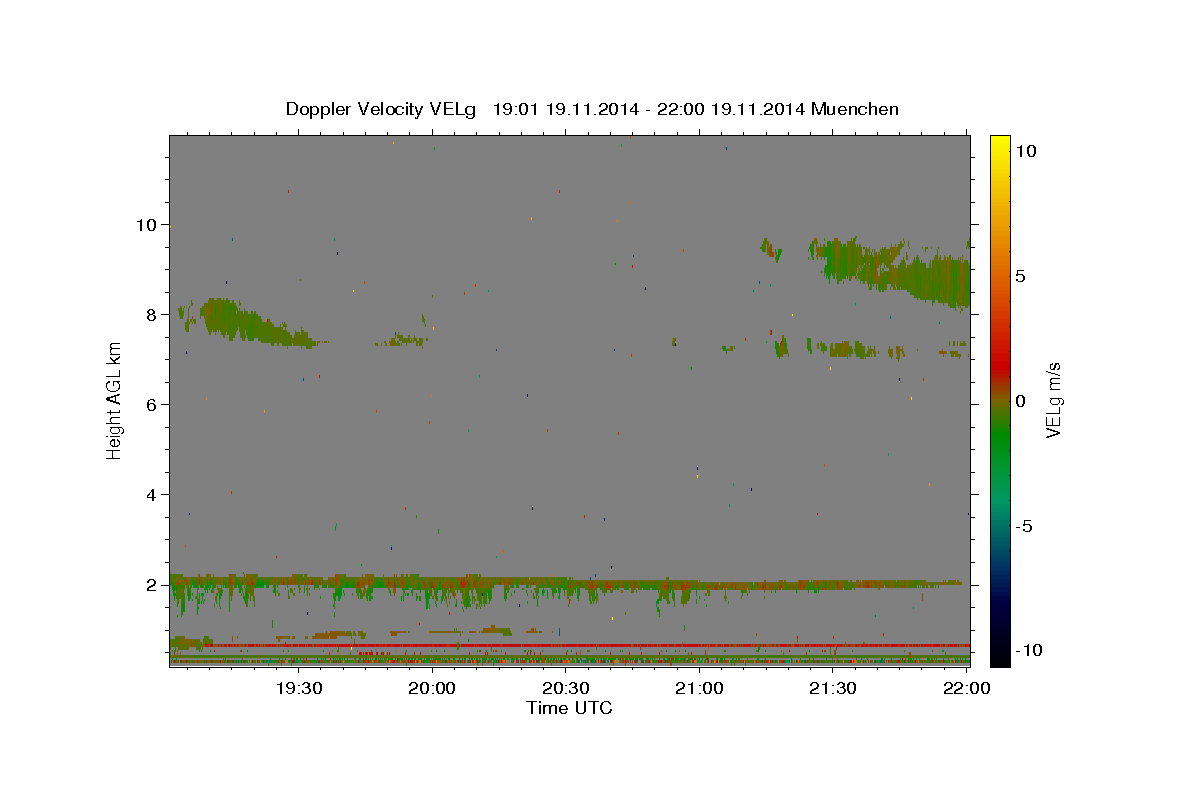The height and width of the screenshot is (800, 1200).
Task: Click the colorbar value 10 label
Action: [1025, 151]
